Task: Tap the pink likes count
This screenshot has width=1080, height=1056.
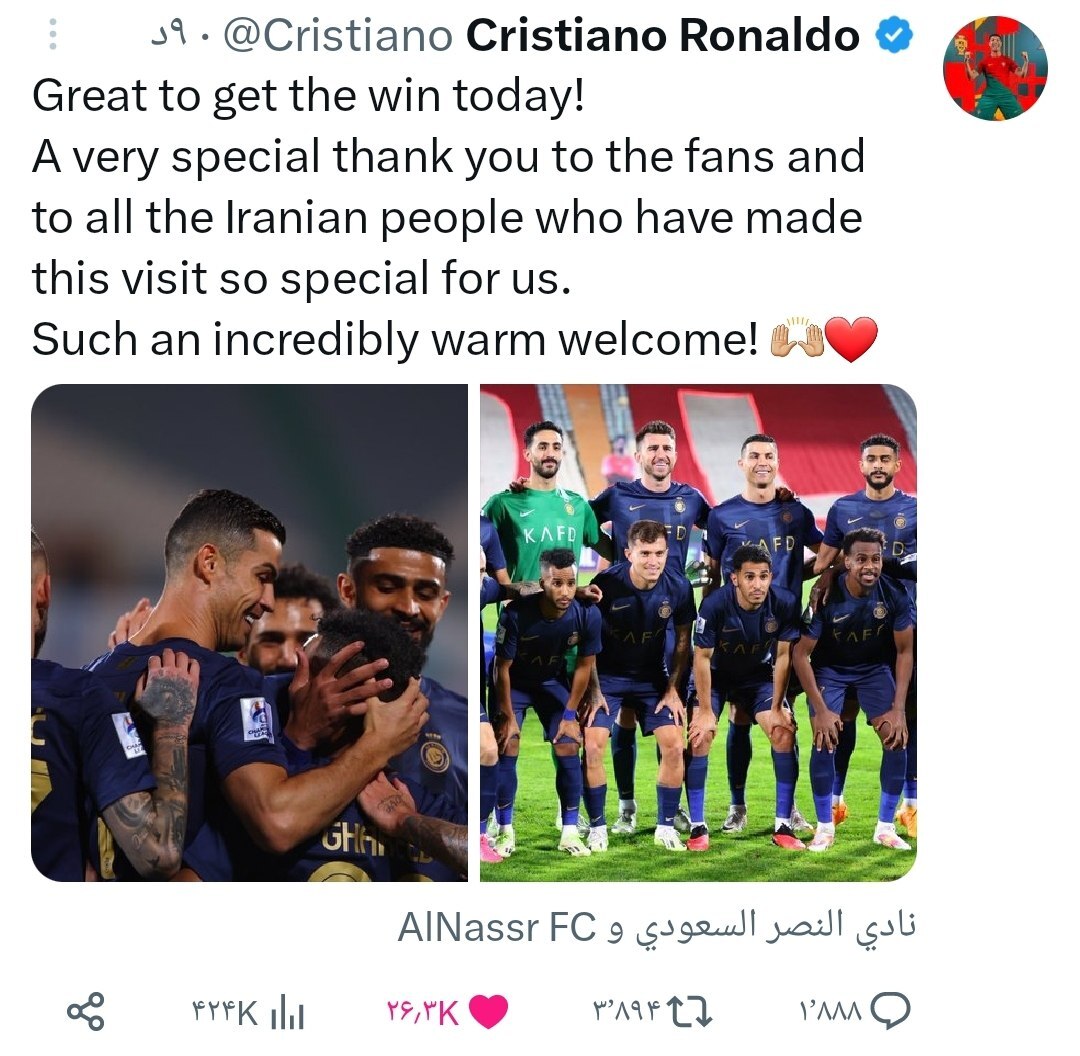Action: pos(423,1013)
